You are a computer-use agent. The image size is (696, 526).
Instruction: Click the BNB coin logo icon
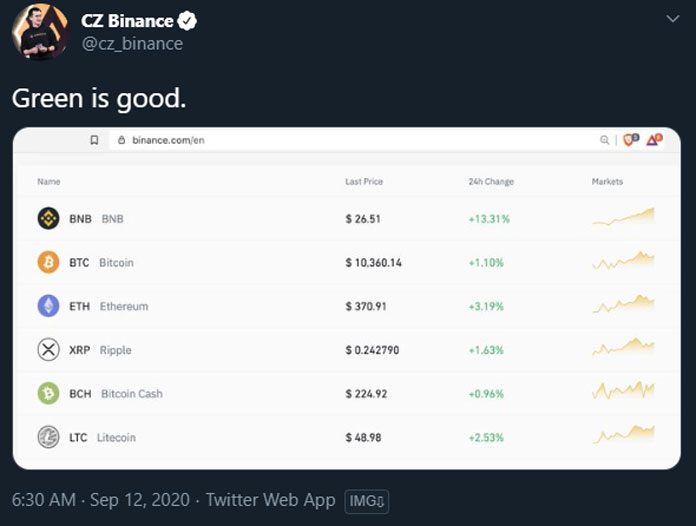[48, 218]
